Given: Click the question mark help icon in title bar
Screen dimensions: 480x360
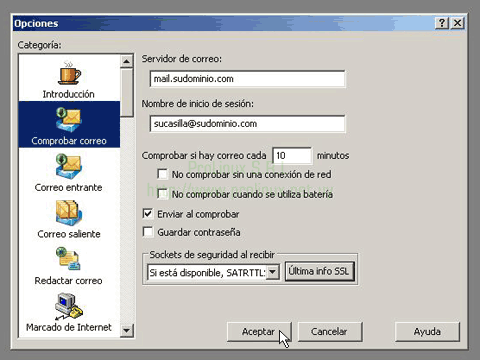Looking at the screenshot, I should (442, 23).
